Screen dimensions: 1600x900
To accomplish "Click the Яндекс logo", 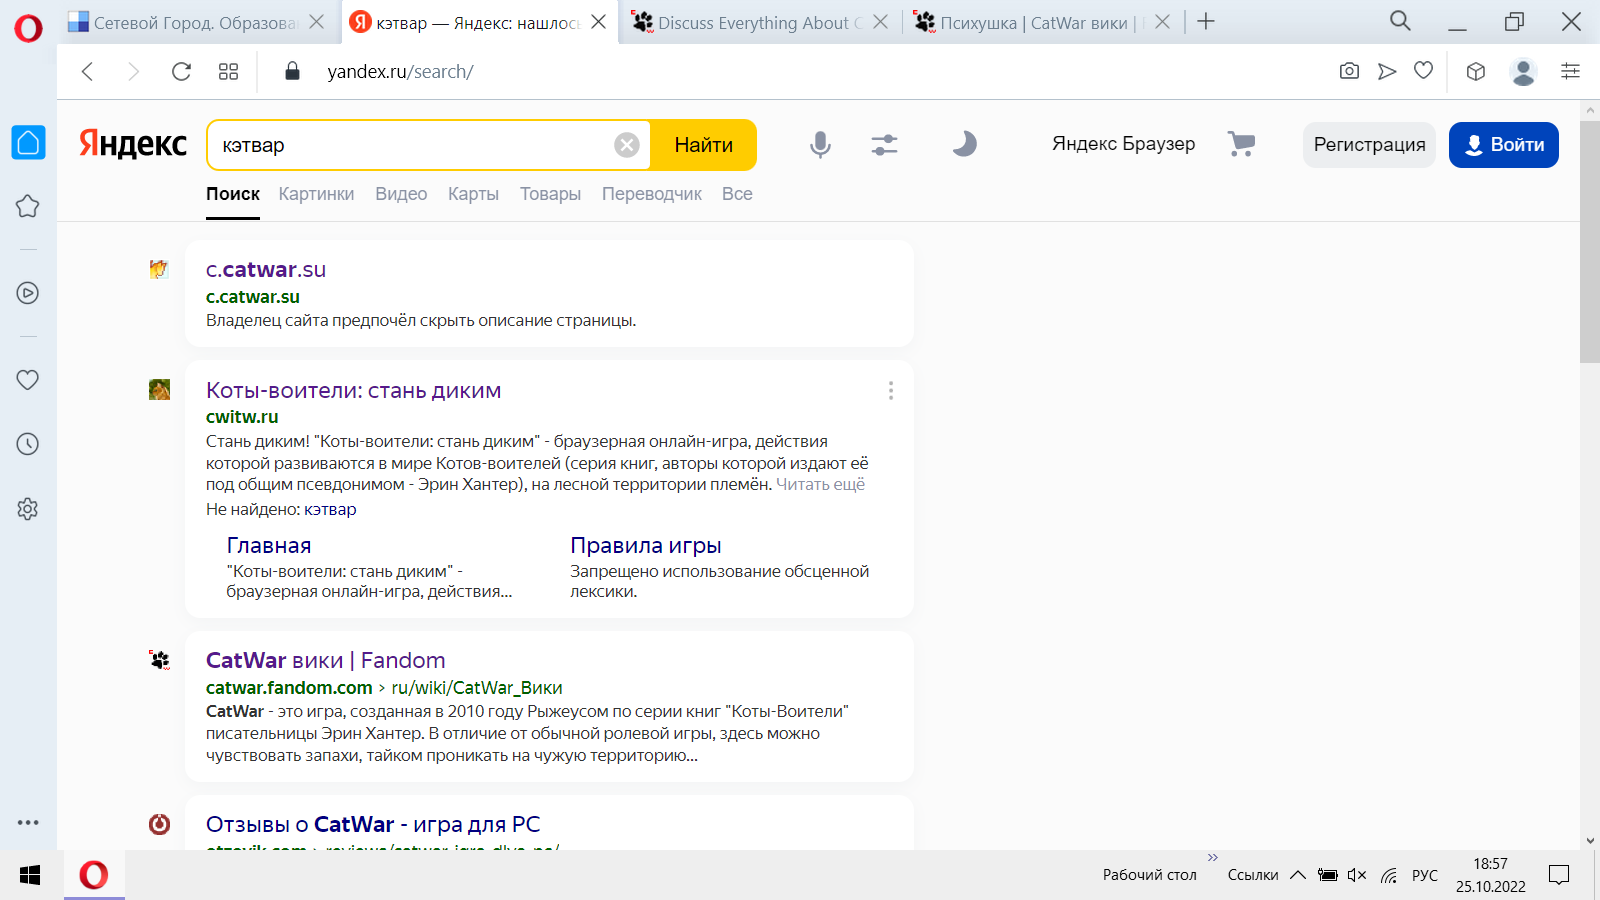I will click(133, 144).
